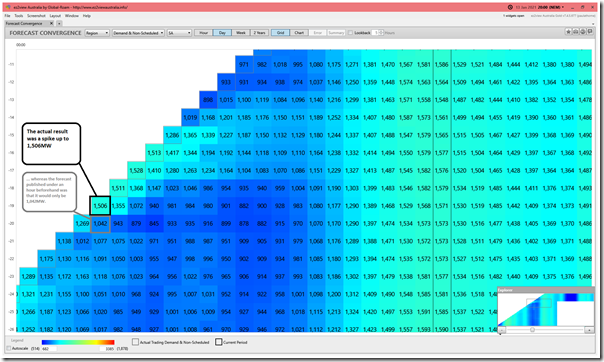Close the Forecast Convergence tab
Viewport: 604px width, 362px height.
52,23
